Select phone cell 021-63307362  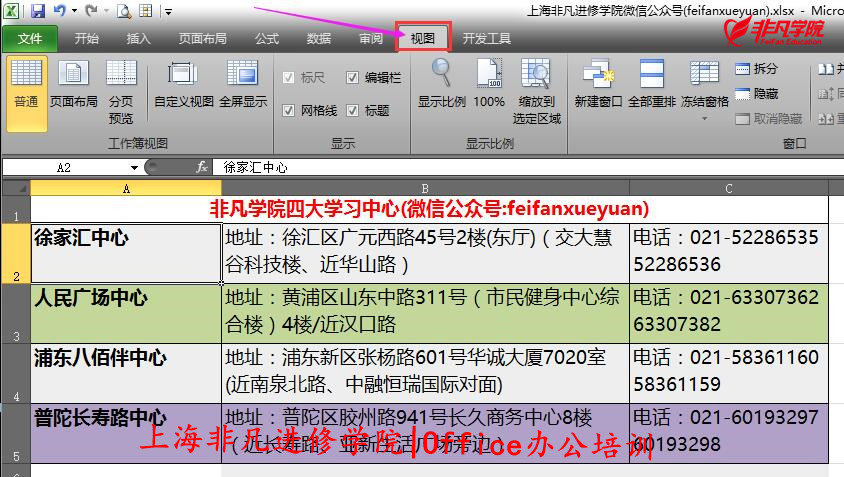[729, 313]
